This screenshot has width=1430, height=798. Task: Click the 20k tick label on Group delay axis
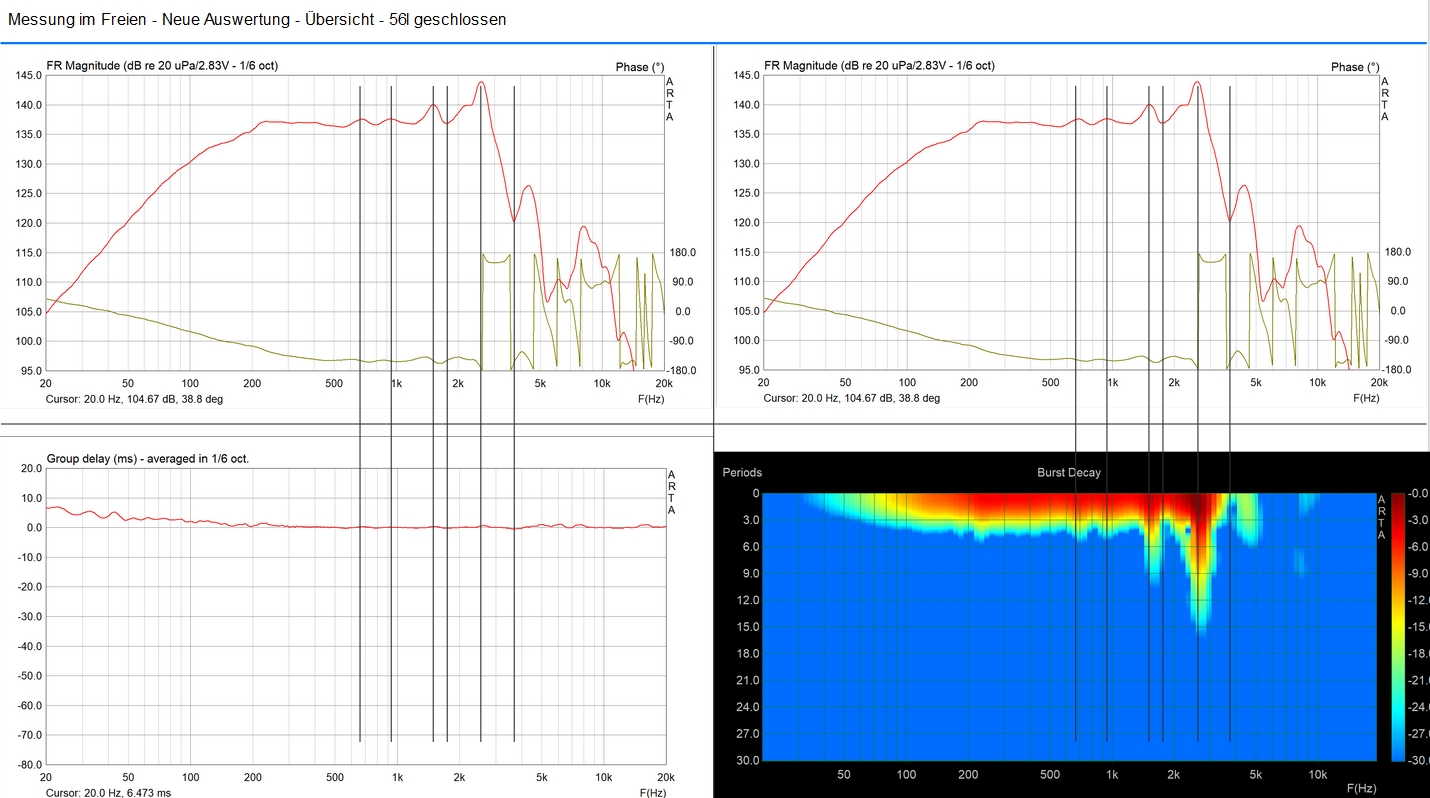(663, 777)
